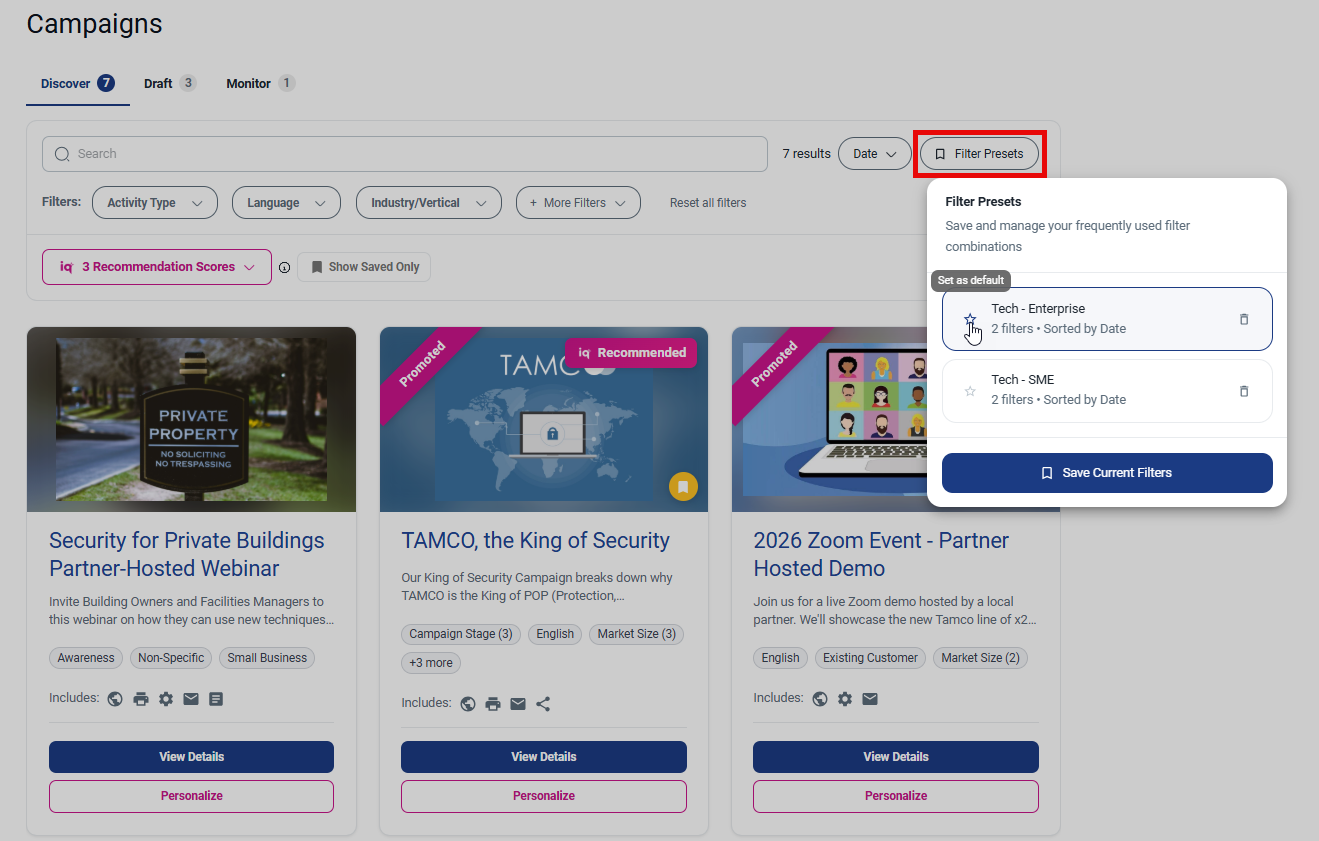Toggle Show Saved Only
This screenshot has height=841, width=1319.
pyautogui.click(x=364, y=267)
